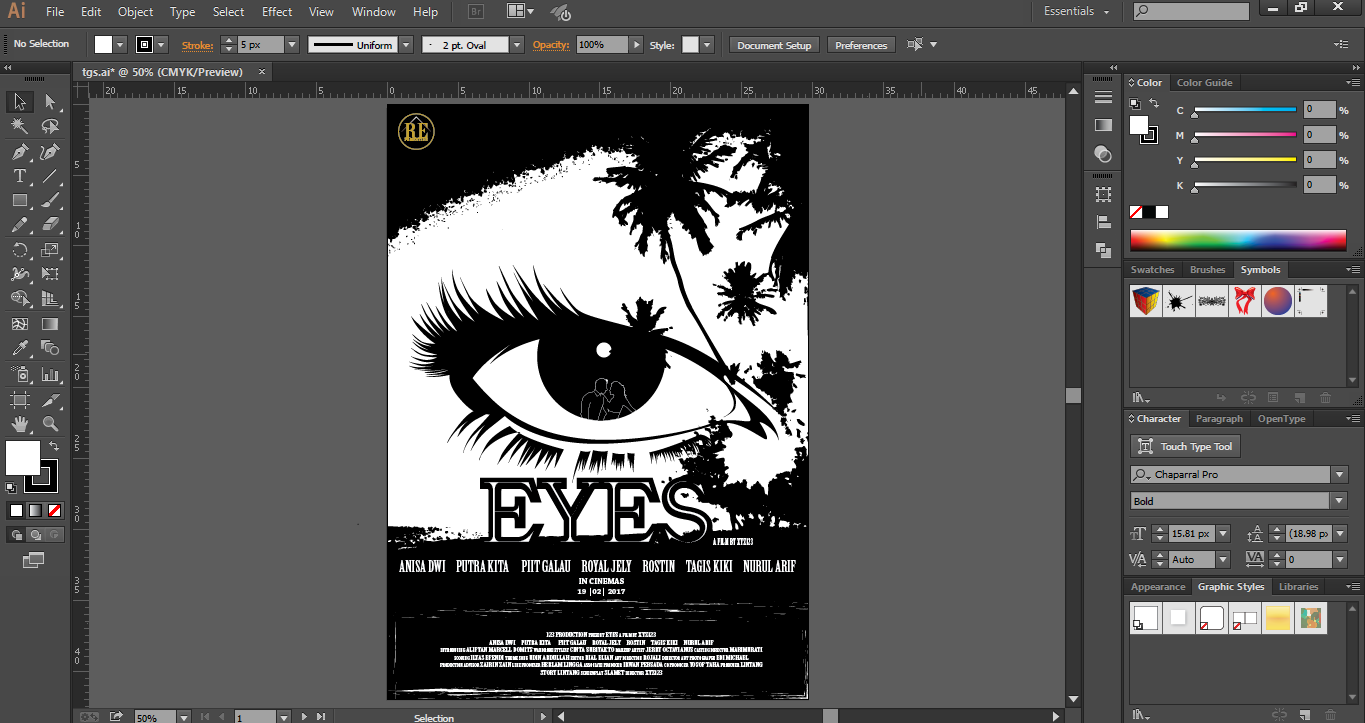Choose the Magic Wand tool
Viewport: 1365px width, 723px height.
pos(19,126)
